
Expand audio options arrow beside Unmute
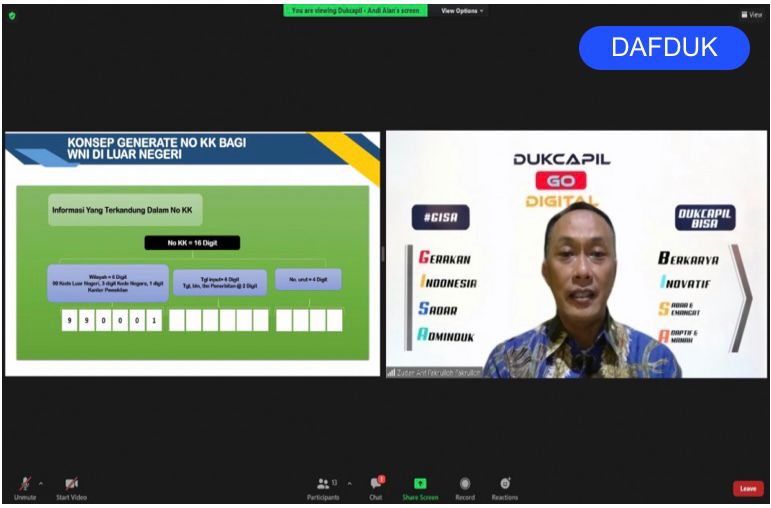pyautogui.click(x=41, y=482)
